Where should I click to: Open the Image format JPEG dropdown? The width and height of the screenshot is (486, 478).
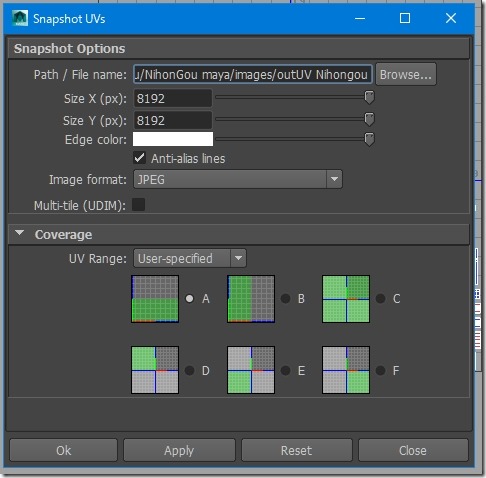point(238,179)
